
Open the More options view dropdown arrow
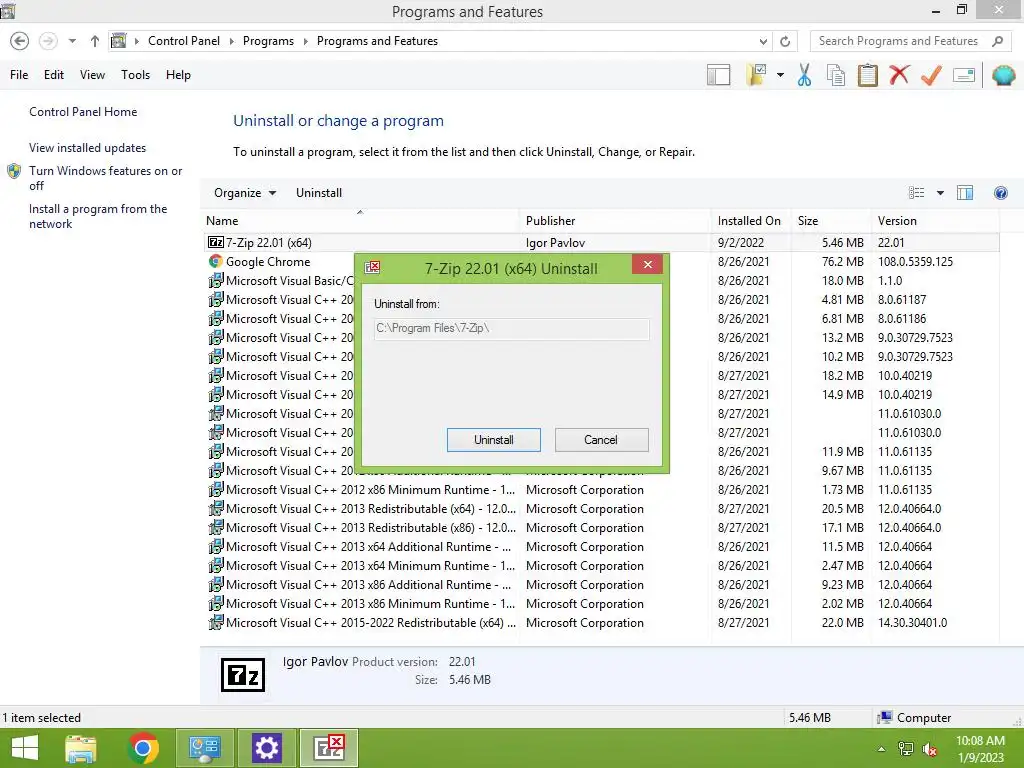[940, 193]
